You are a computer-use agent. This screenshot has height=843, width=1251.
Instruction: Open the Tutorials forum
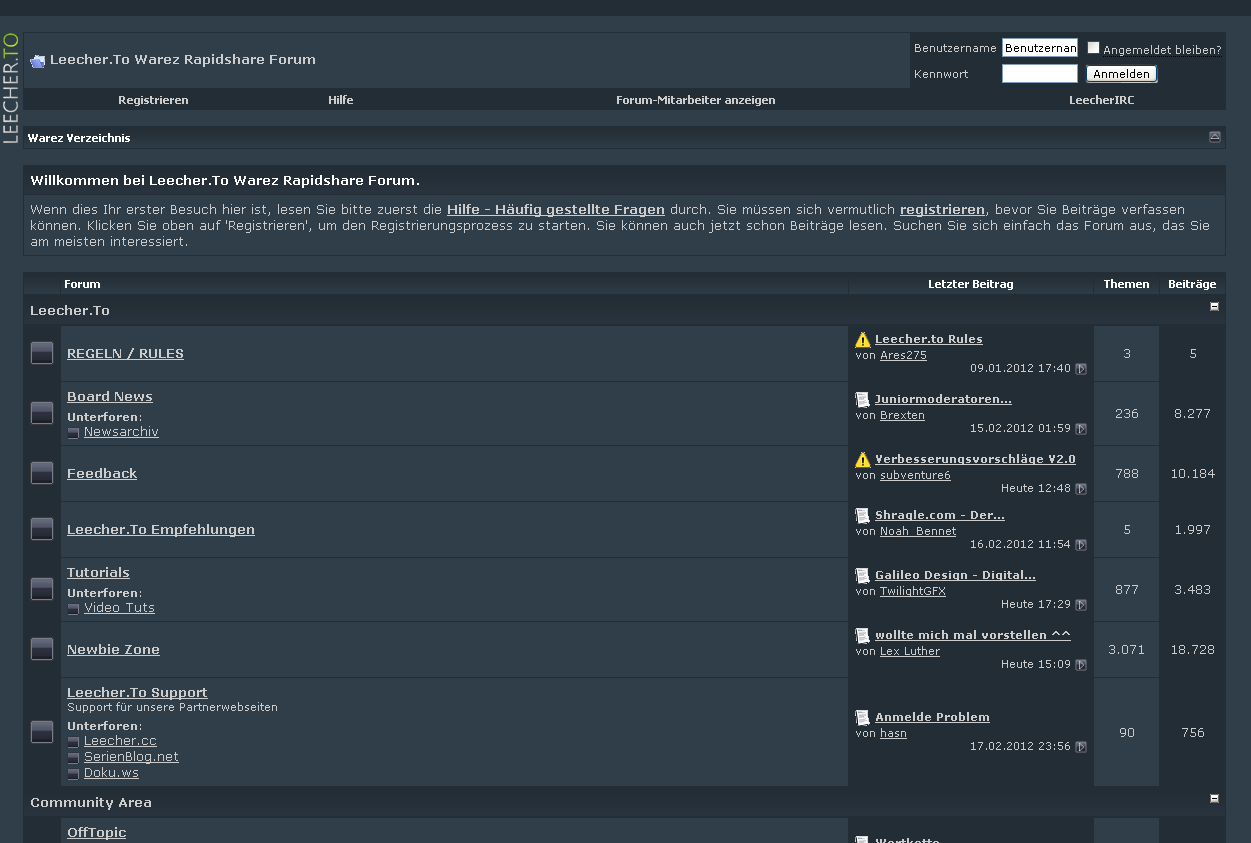(98, 573)
